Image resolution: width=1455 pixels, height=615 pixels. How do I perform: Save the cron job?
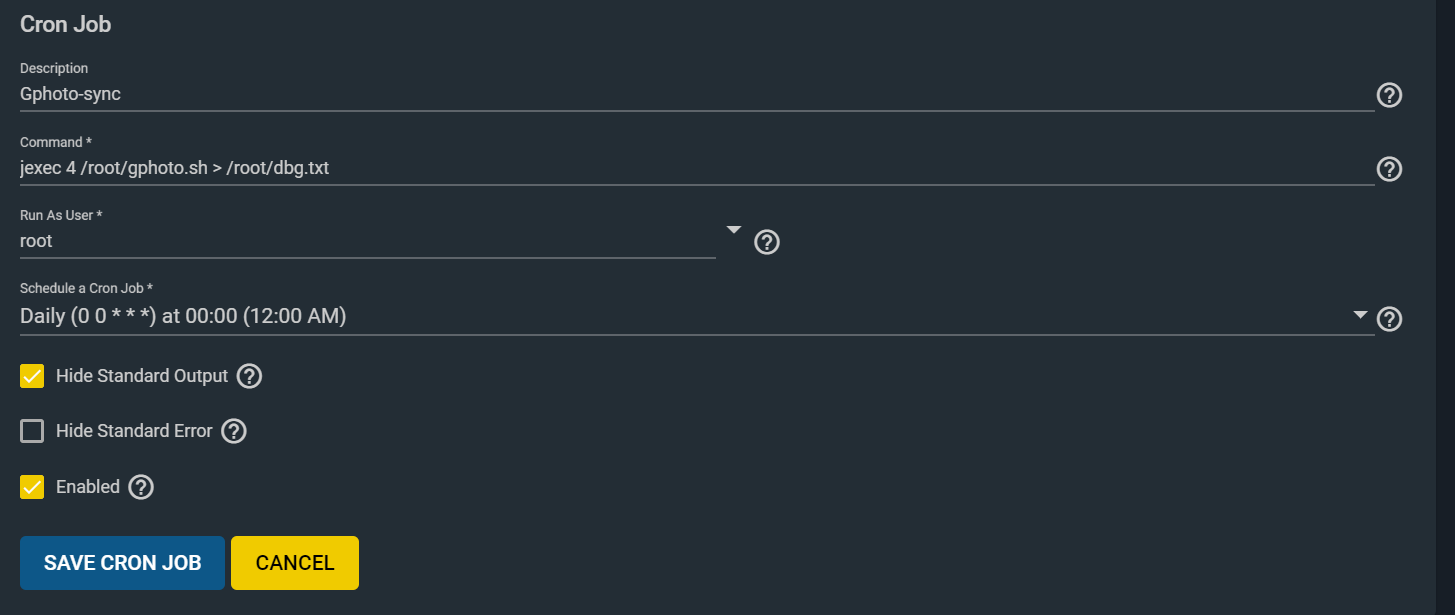[x=122, y=563]
